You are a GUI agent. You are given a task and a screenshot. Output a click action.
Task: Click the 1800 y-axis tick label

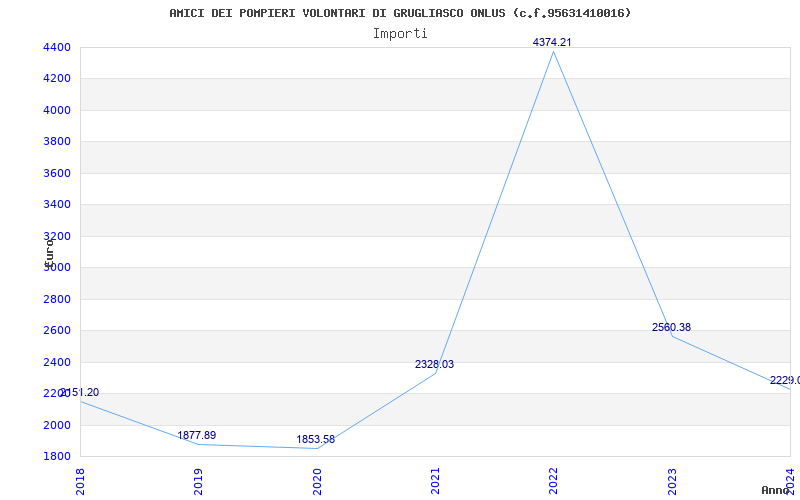[58, 457]
